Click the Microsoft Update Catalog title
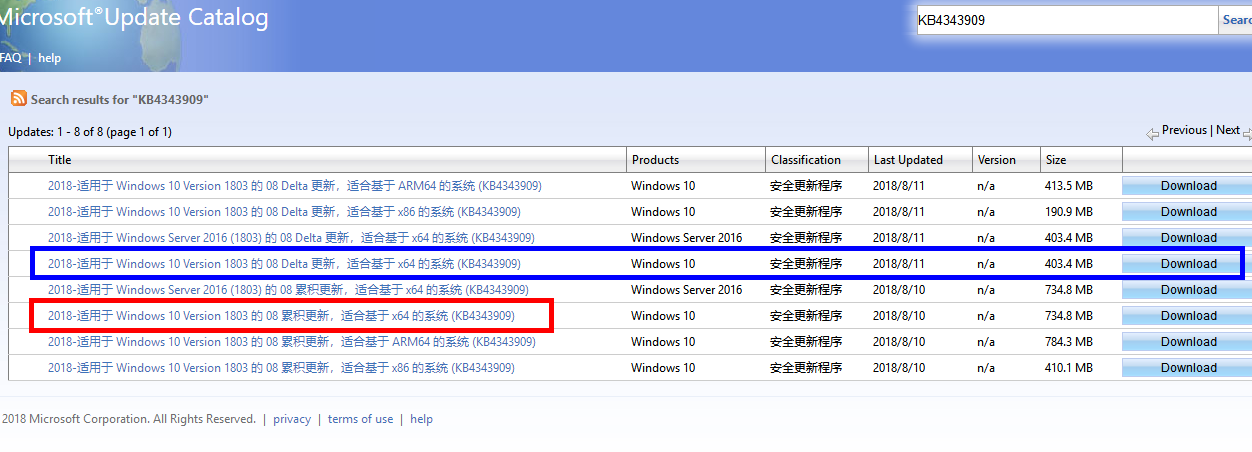This screenshot has height=452, width=1252. pos(134,17)
